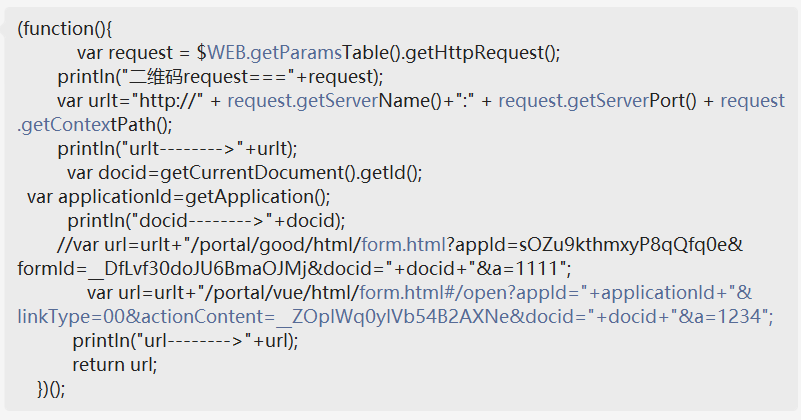This screenshot has width=801, height=420.
Task: Click the 'var applicationId=getApplication();' line
Action: point(179,197)
